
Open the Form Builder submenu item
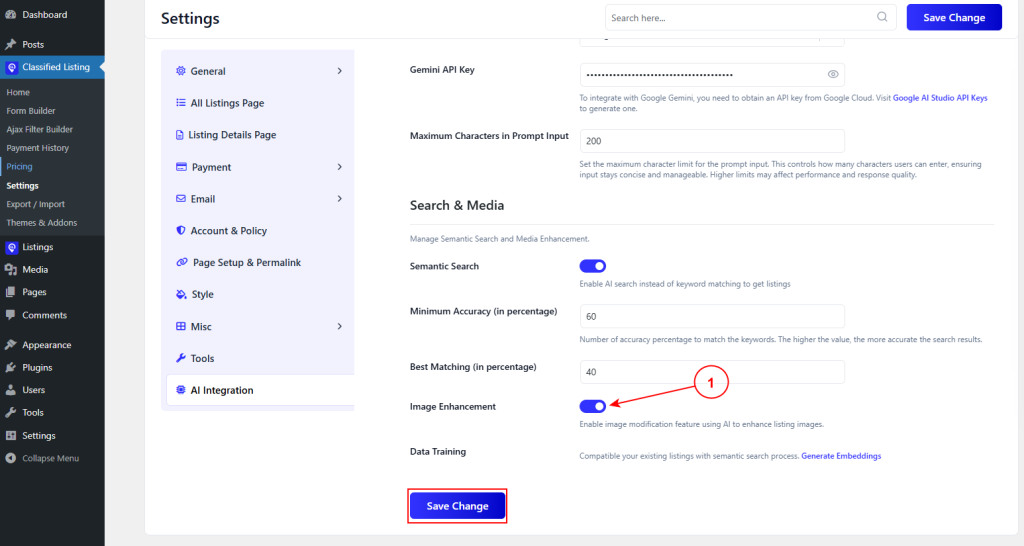pyautogui.click(x=31, y=111)
